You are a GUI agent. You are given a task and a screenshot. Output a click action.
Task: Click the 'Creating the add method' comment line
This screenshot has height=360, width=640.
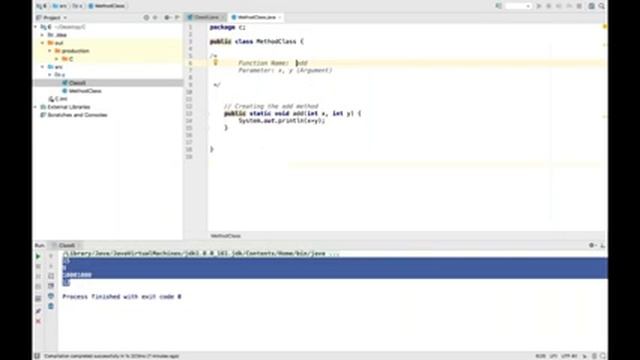pyautogui.click(x=271, y=106)
